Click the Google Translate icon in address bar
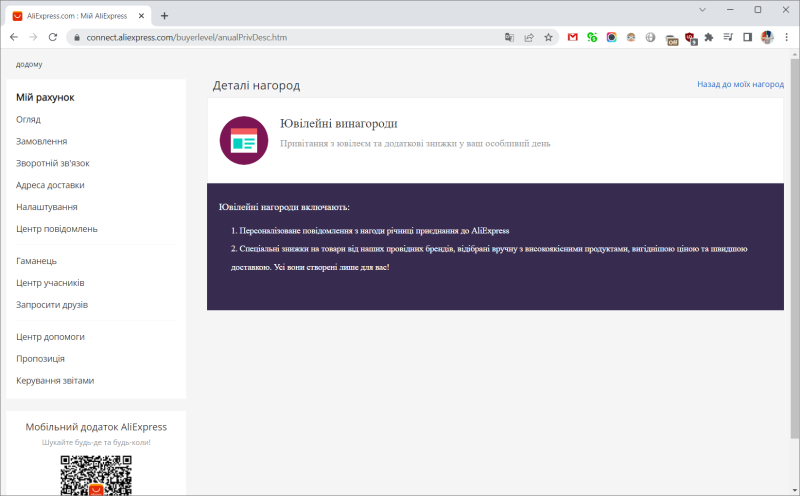The height and width of the screenshot is (496, 800). pyautogui.click(x=509, y=37)
